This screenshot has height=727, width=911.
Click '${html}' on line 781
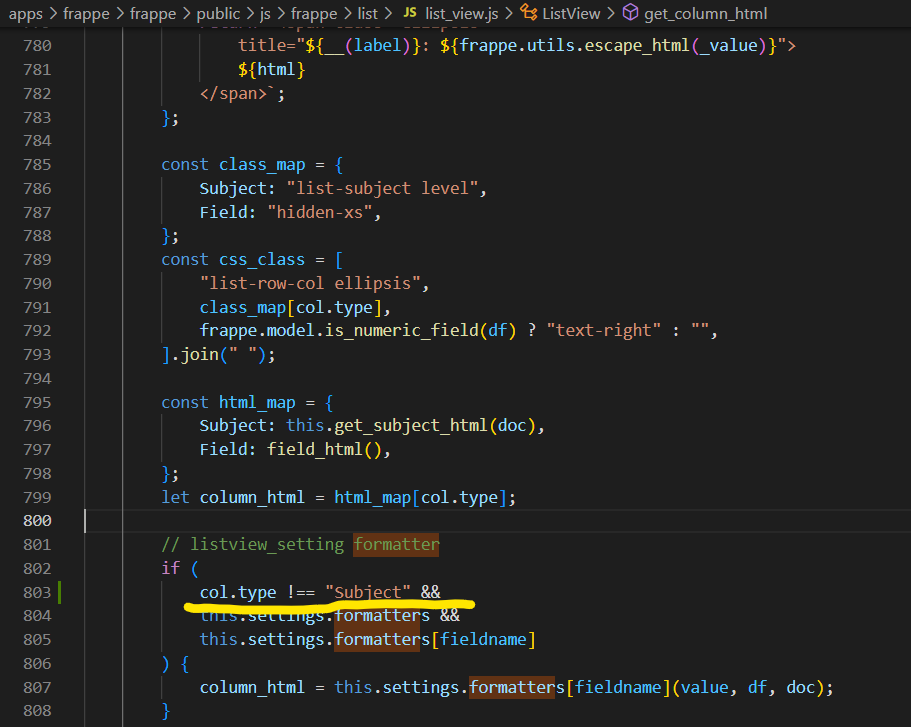[x=271, y=70]
